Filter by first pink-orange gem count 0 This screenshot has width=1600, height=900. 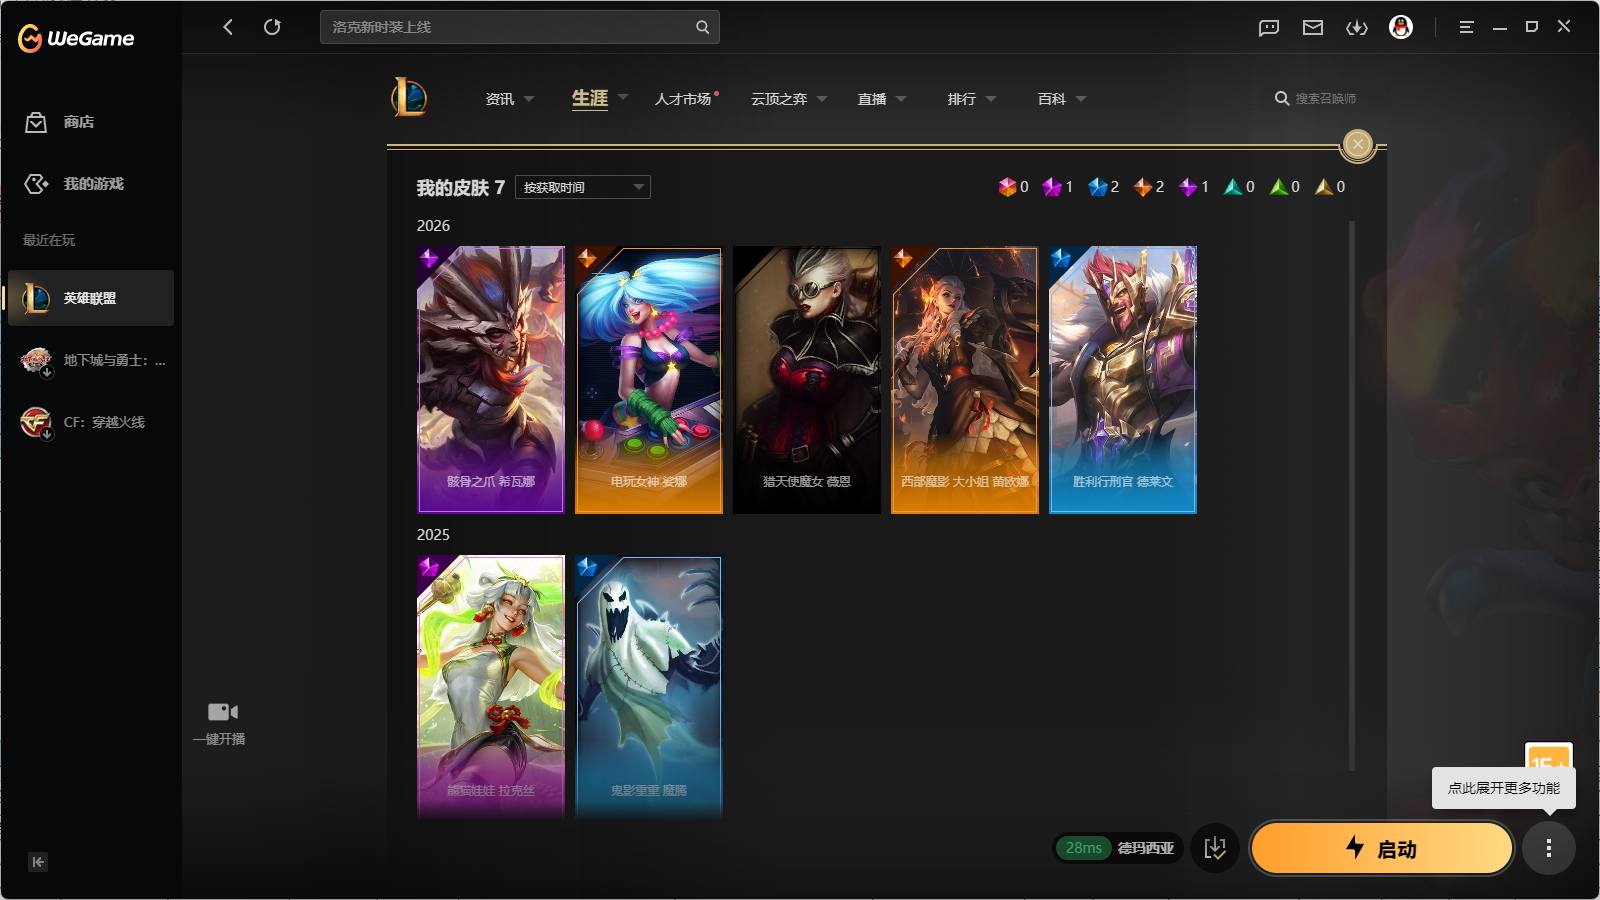coord(1013,187)
